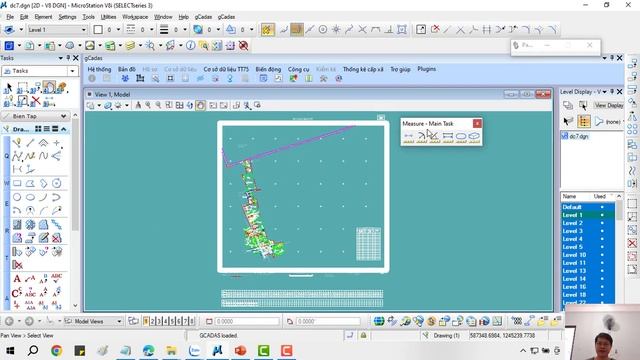Viewport: 640px width, 360px height.
Task: Click the hierarchy tree icon in Level Display
Action: pos(584,121)
